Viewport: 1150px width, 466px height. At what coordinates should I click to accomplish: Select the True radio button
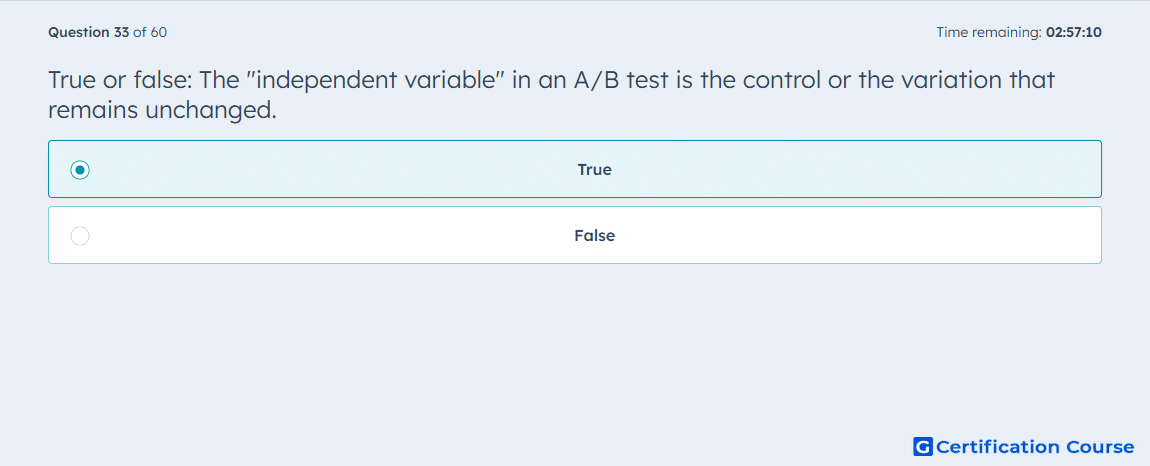point(80,170)
